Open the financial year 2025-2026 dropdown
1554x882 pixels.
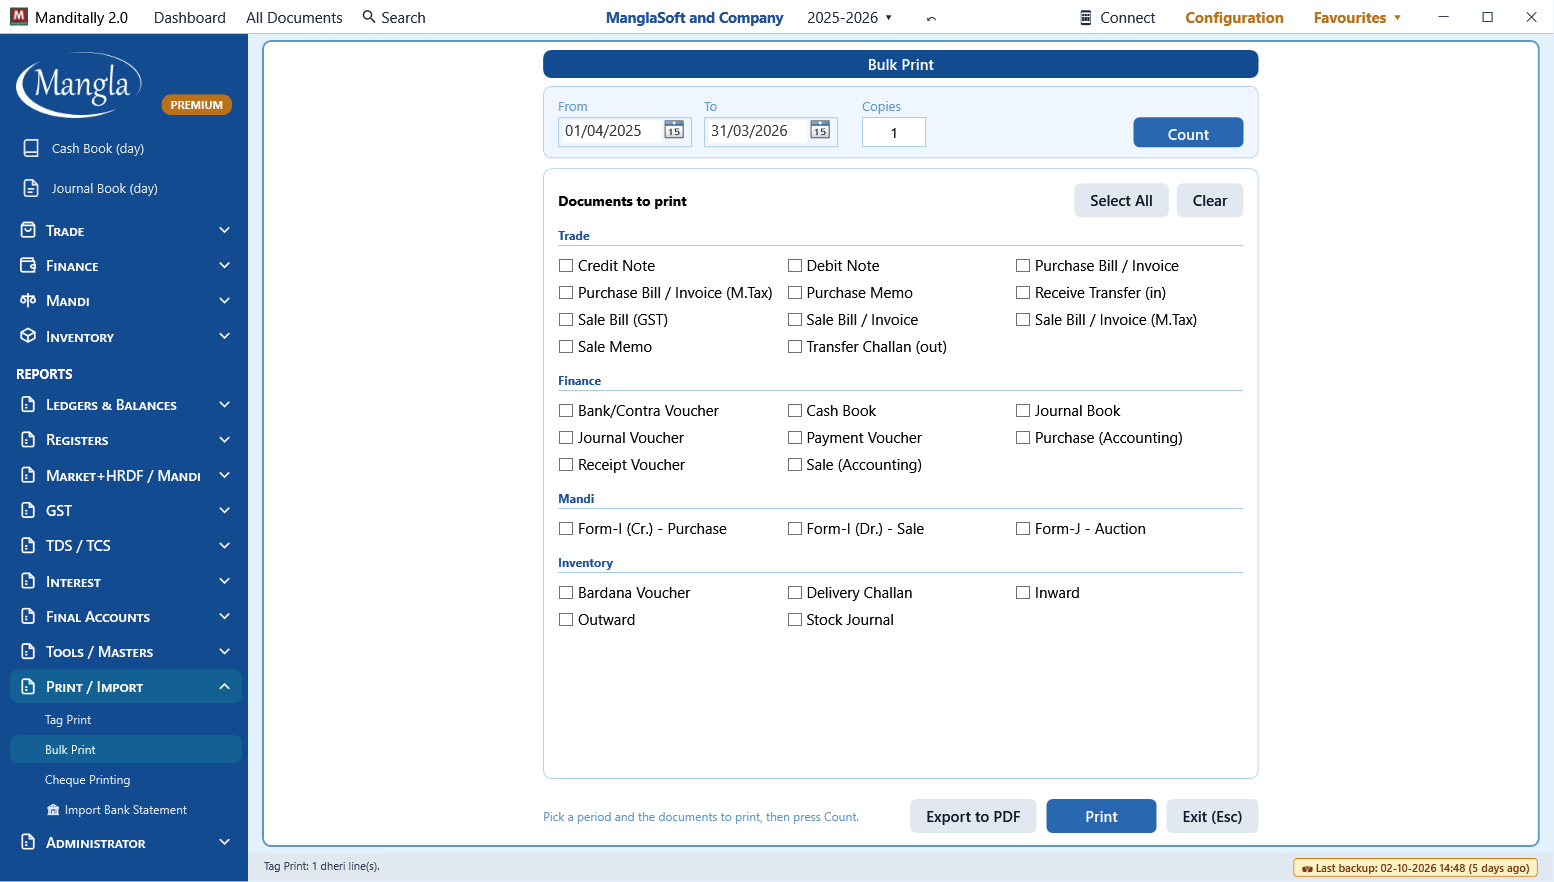[x=850, y=18]
